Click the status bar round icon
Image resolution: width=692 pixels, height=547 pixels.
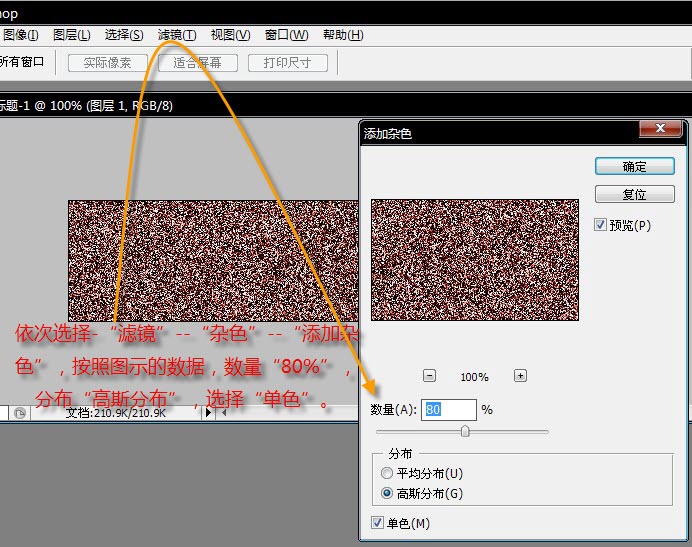[20, 413]
